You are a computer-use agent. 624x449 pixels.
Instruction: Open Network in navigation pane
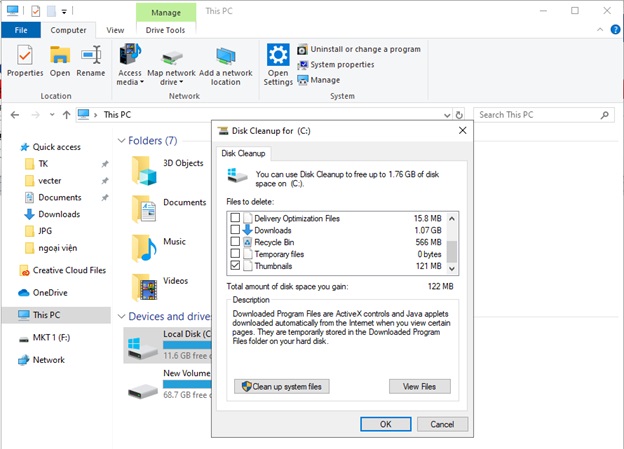[x=41, y=360]
